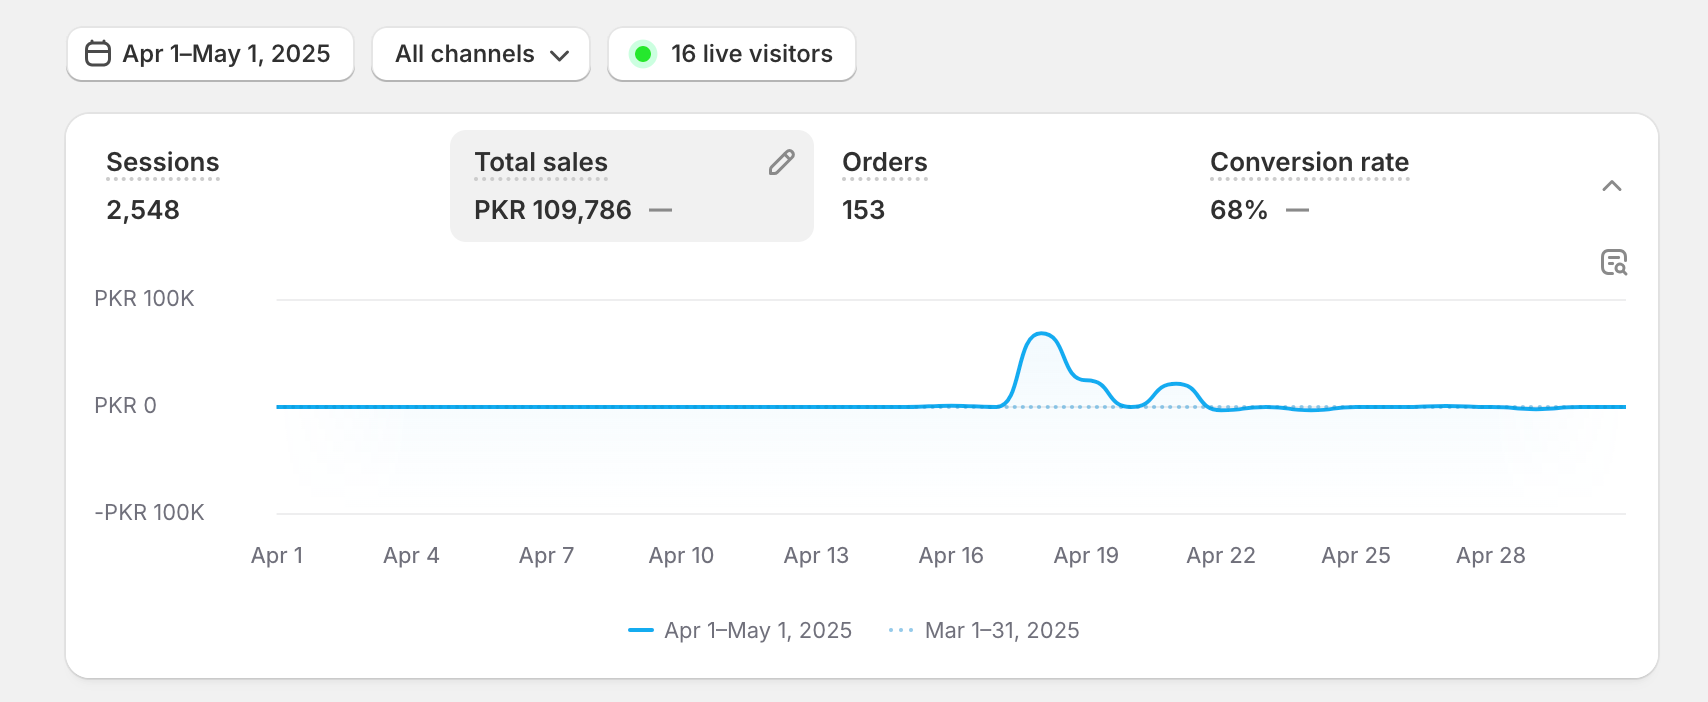This screenshot has width=1708, height=702.
Task: Click the sales peak on the chart line
Action: 1041,334
